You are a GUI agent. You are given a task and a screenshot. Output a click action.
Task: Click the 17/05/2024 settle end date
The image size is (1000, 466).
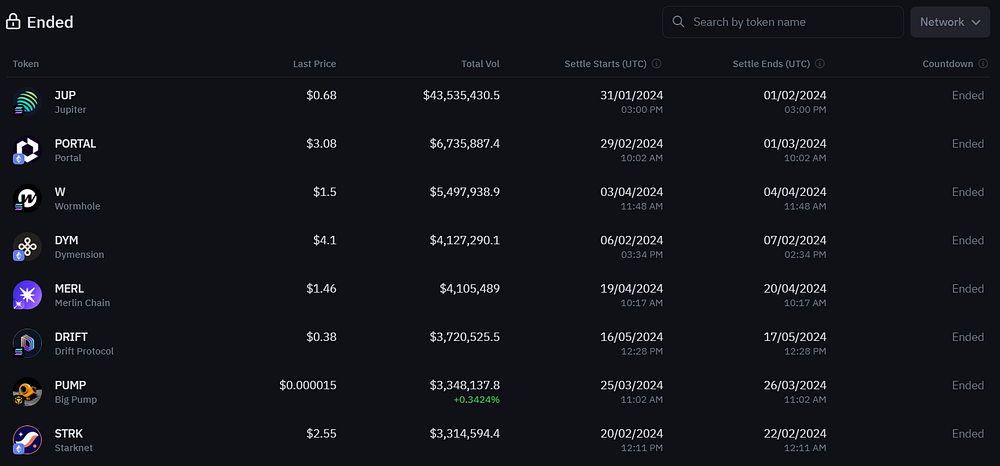[x=795, y=337]
